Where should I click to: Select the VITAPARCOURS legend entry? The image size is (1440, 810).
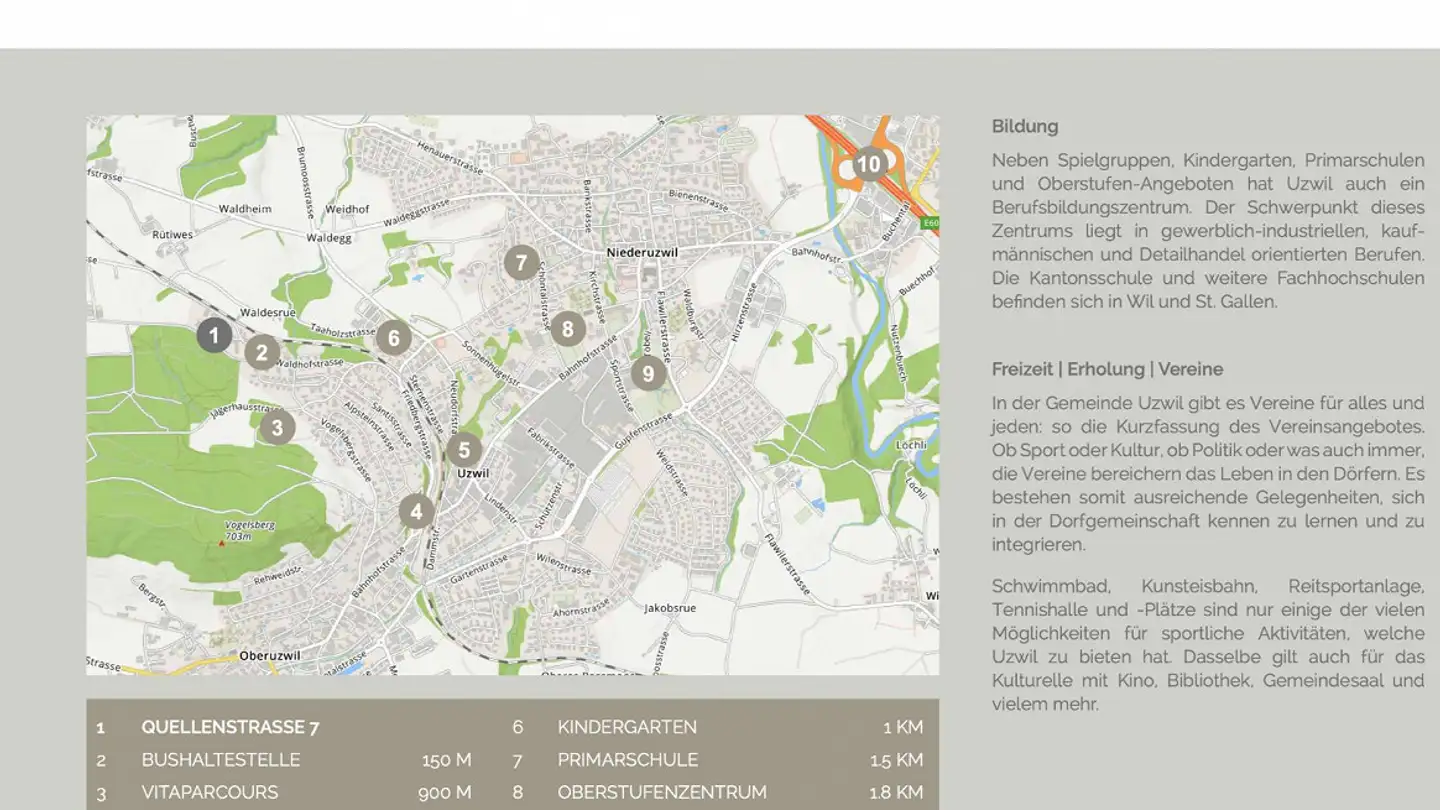click(209, 792)
